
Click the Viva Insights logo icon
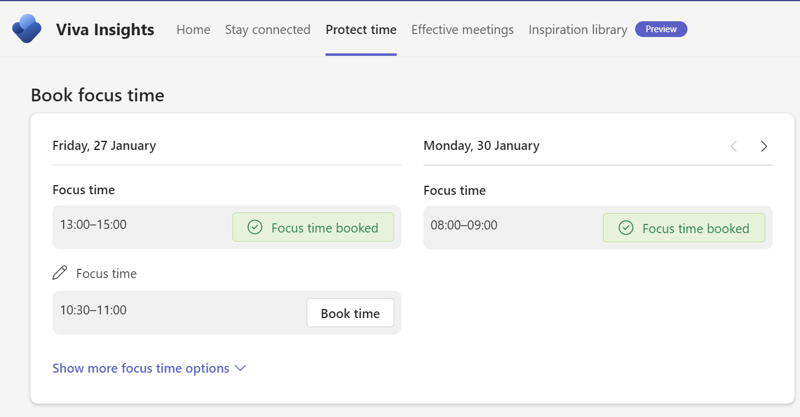(27, 29)
